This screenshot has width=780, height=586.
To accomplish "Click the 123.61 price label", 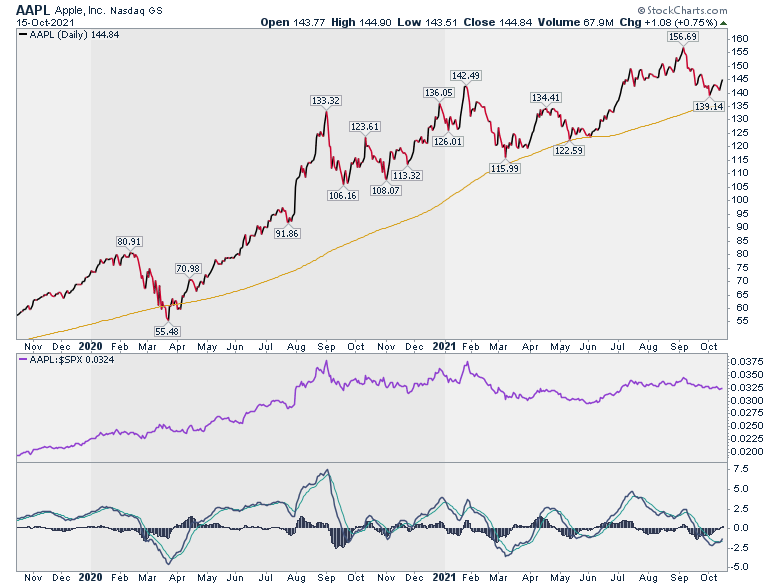I will tap(365, 126).
